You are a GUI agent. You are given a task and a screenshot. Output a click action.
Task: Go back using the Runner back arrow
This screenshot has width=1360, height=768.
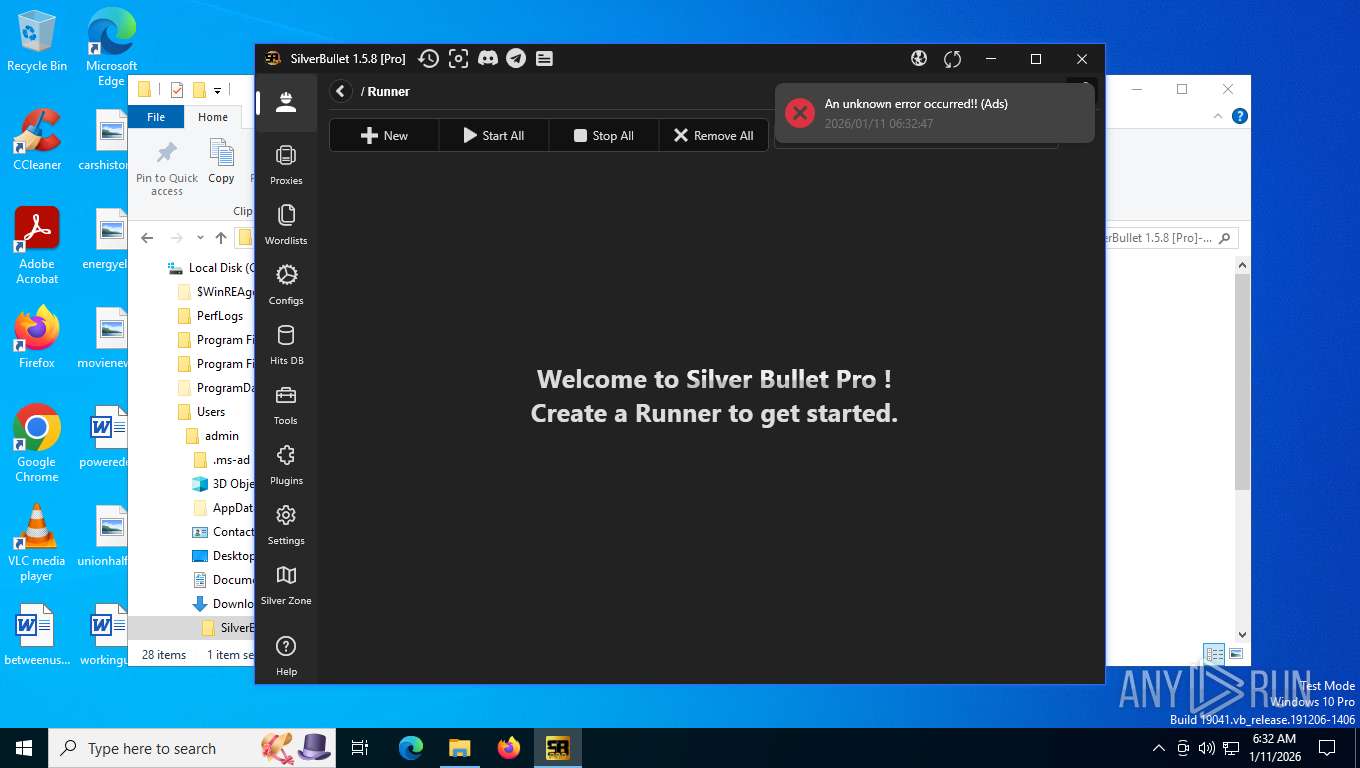coord(341,91)
